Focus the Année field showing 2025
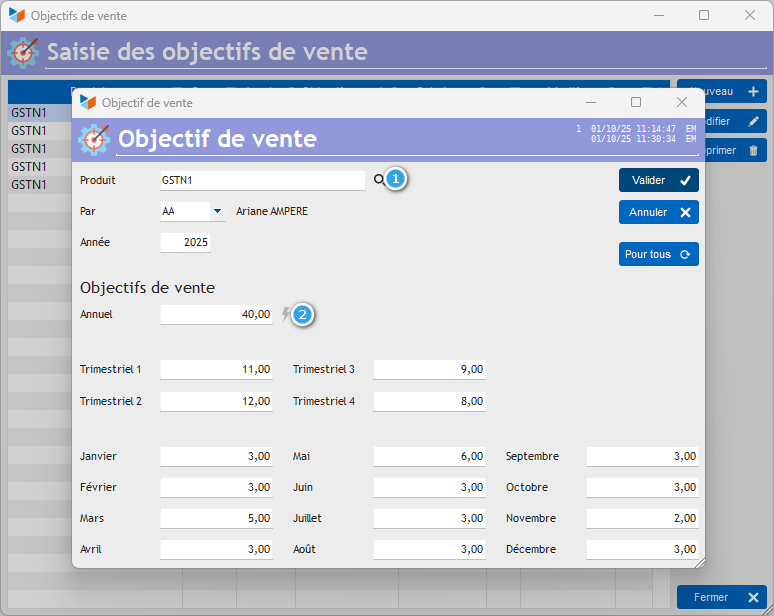This screenshot has width=774, height=616. coord(186,242)
